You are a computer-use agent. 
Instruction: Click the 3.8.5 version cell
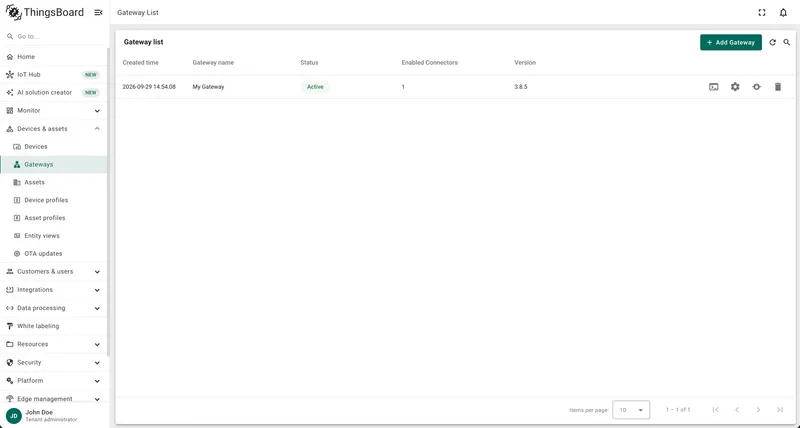point(521,87)
